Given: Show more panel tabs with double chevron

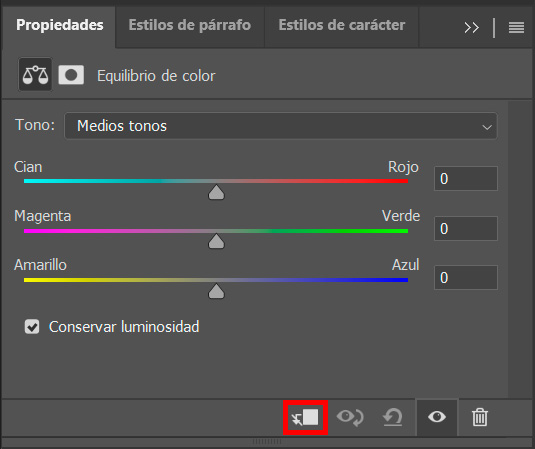Looking at the screenshot, I should click(x=472, y=27).
